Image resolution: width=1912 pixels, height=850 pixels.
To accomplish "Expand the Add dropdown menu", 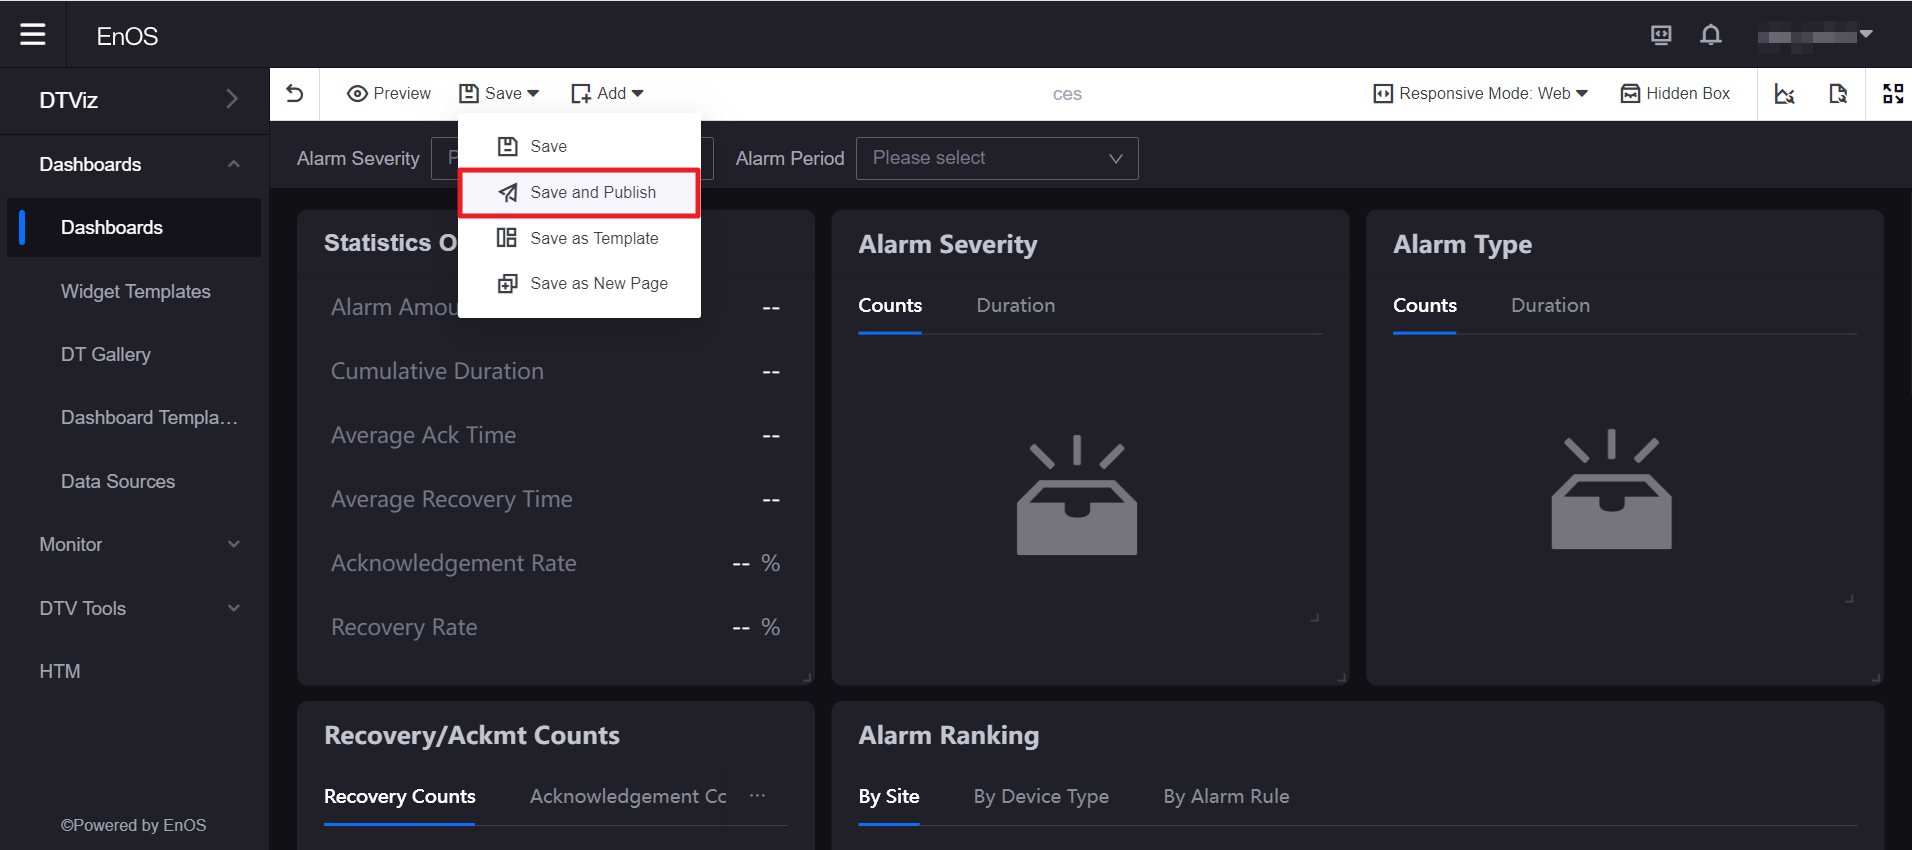I will pos(607,93).
